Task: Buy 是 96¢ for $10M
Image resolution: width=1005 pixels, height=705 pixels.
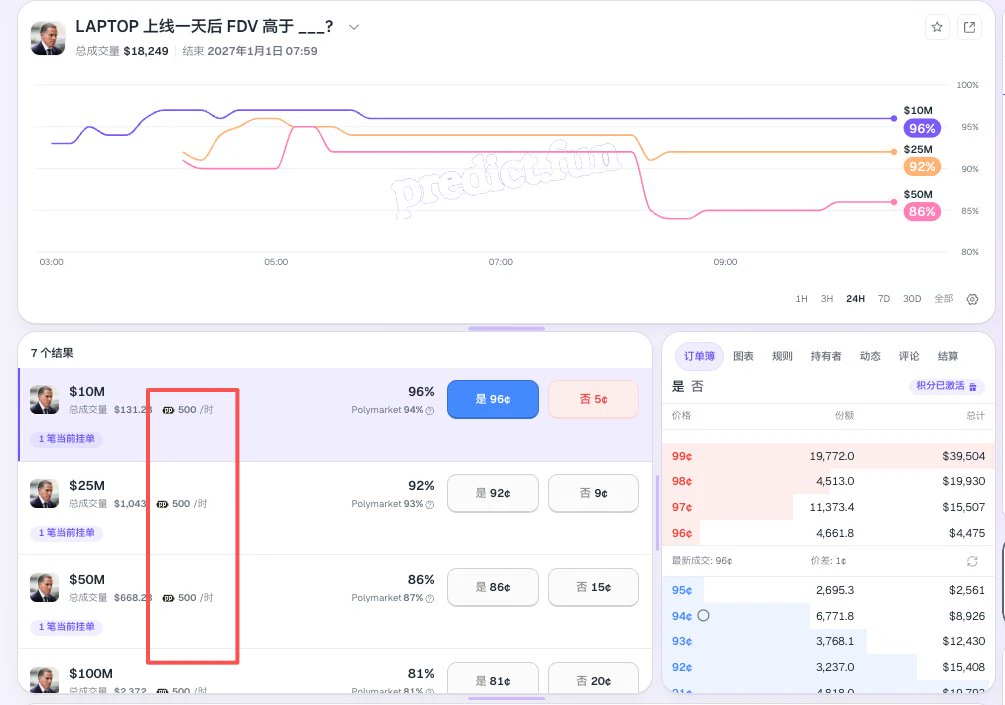Action: [x=493, y=399]
